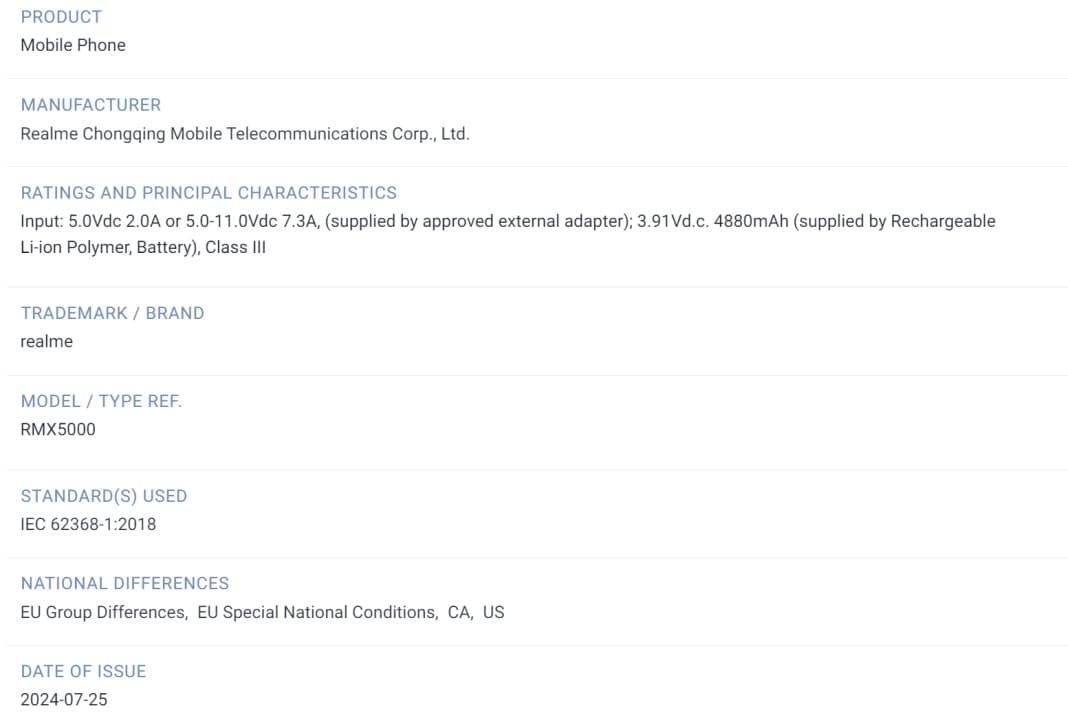Screen dimensions: 1068x726
Task: Click the CA national difference entry
Action: 459,612
